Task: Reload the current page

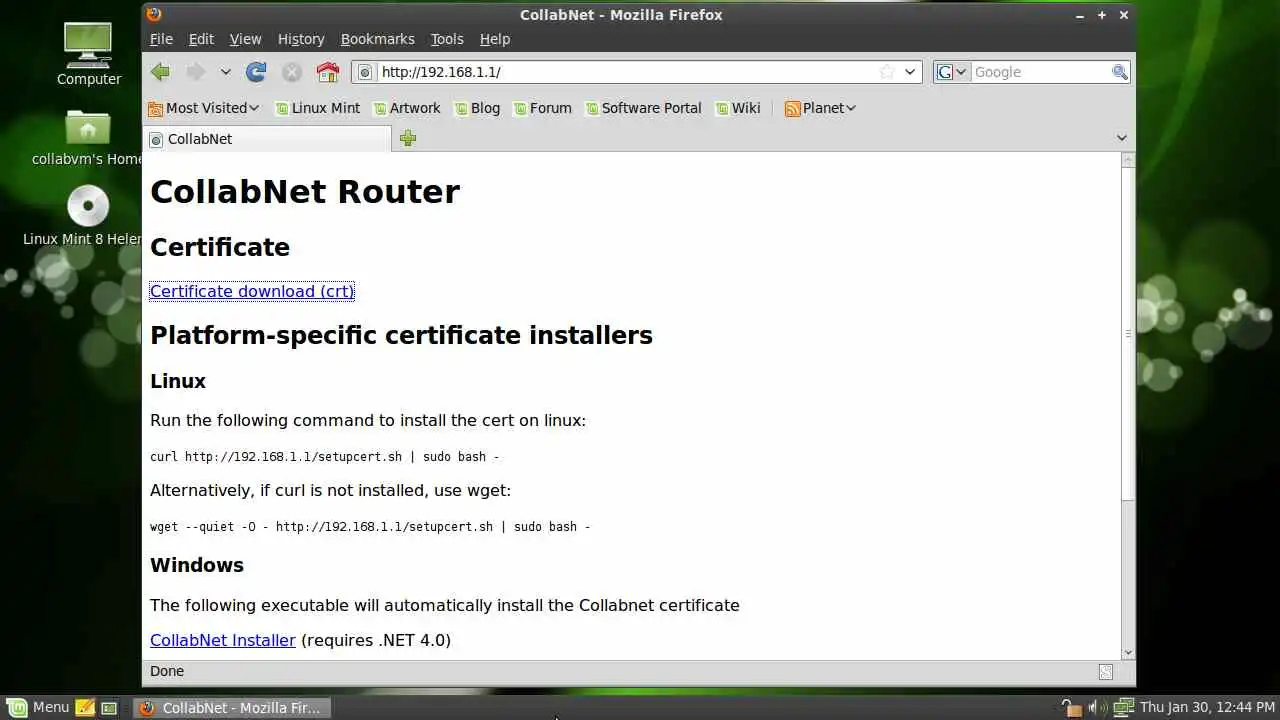Action: [x=256, y=72]
